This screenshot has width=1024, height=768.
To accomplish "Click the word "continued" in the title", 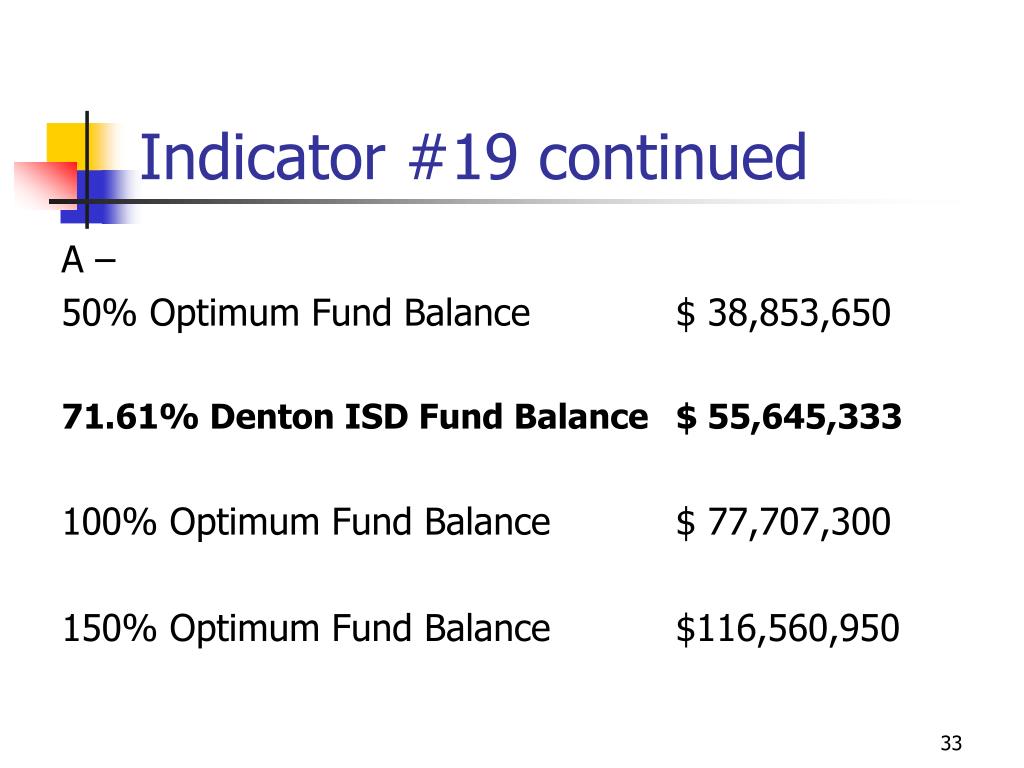I will coord(672,158).
